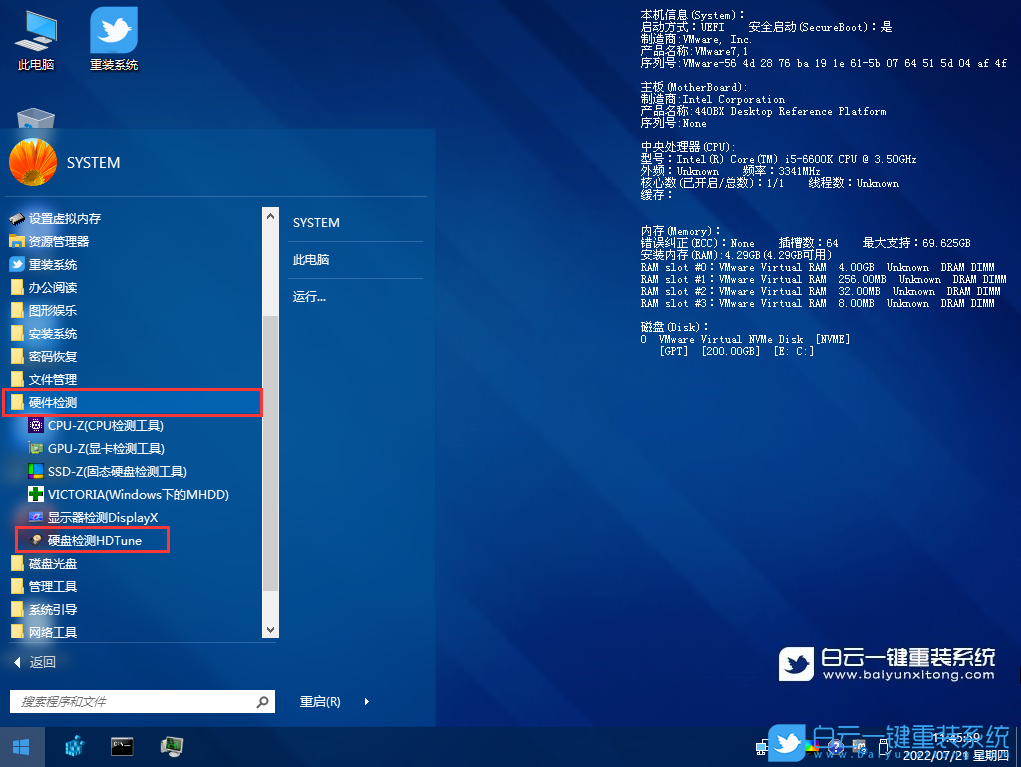
Task: Launch GPU-Z graphics card tool
Action: tap(106, 449)
